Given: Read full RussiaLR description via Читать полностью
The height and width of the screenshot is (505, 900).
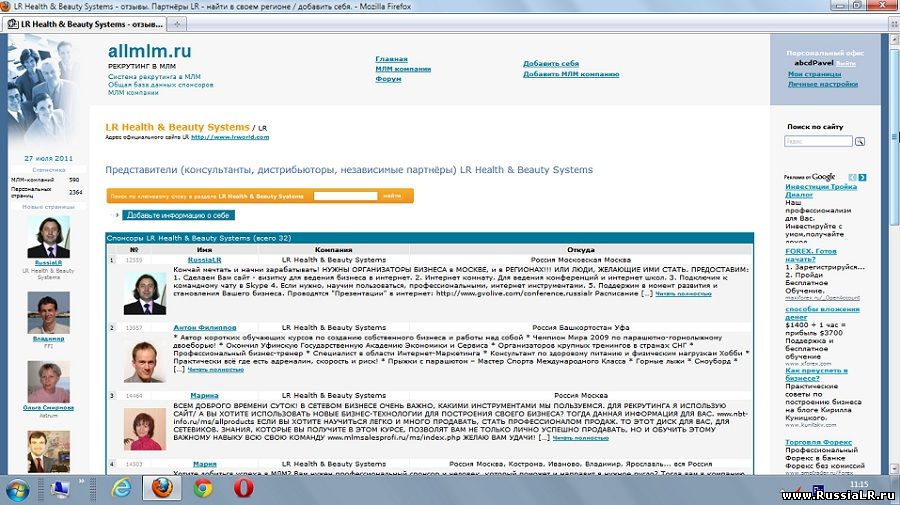Looking at the screenshot, I should pyautogui.click(x=683, y=294).
